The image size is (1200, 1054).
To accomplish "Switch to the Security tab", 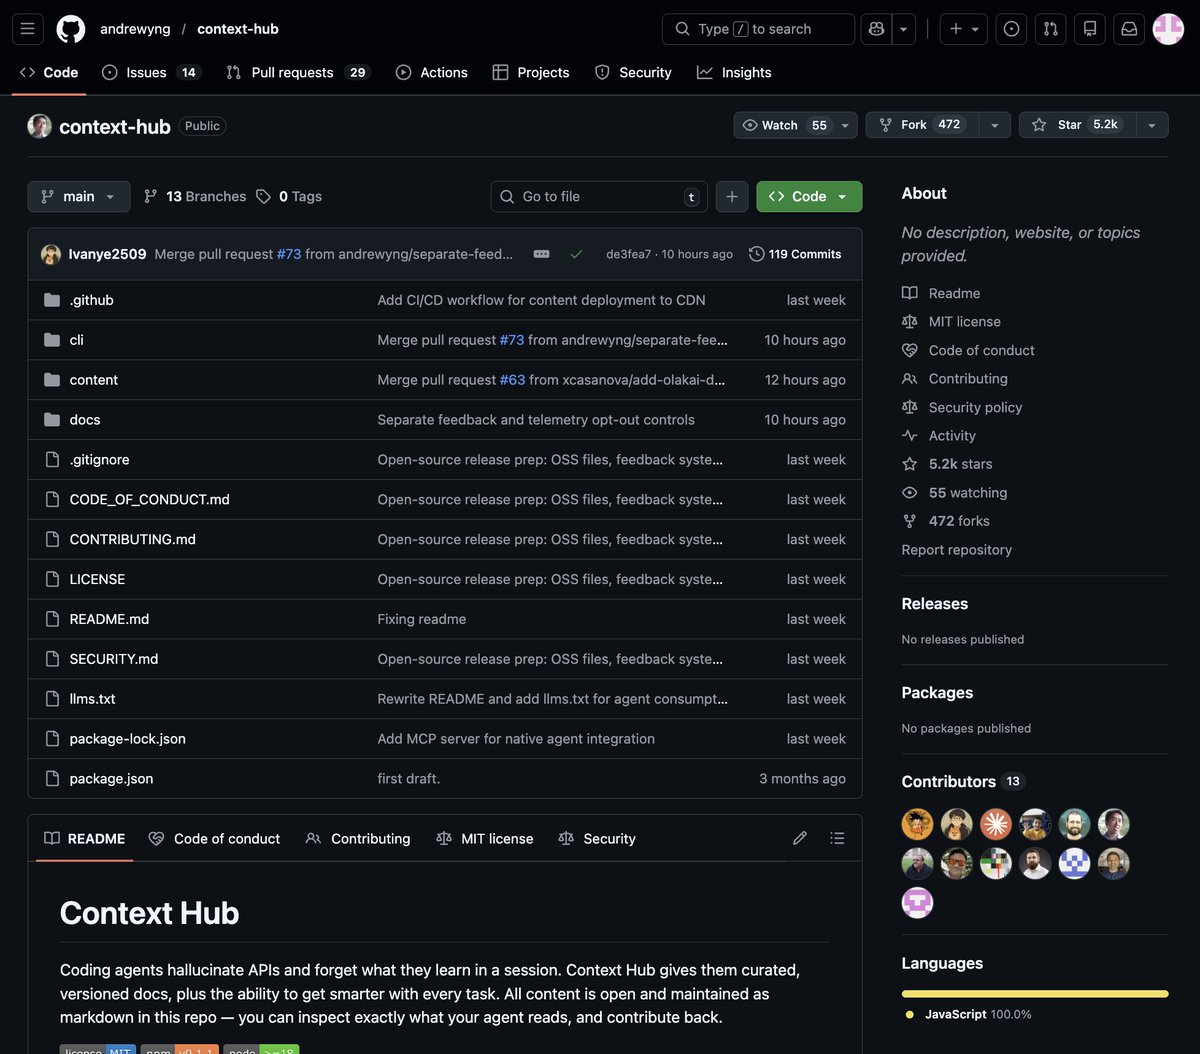I will point(633,72).
